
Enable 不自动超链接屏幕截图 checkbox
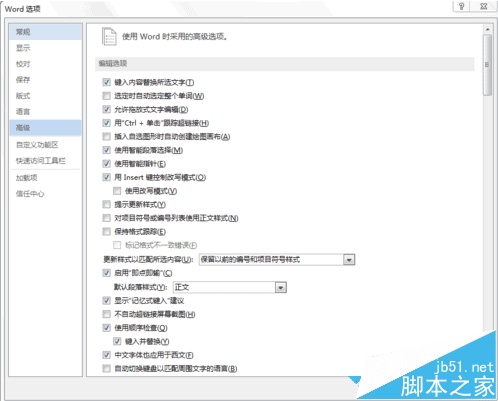click(106, 314)
